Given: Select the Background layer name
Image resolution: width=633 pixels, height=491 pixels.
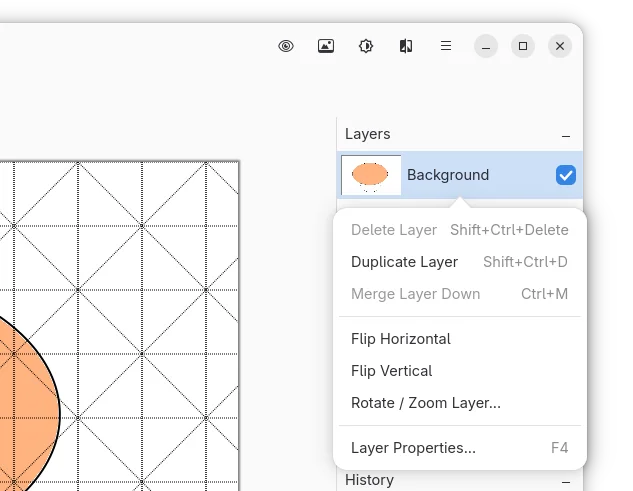Looking at the screenshot, I should pos(448,175).
